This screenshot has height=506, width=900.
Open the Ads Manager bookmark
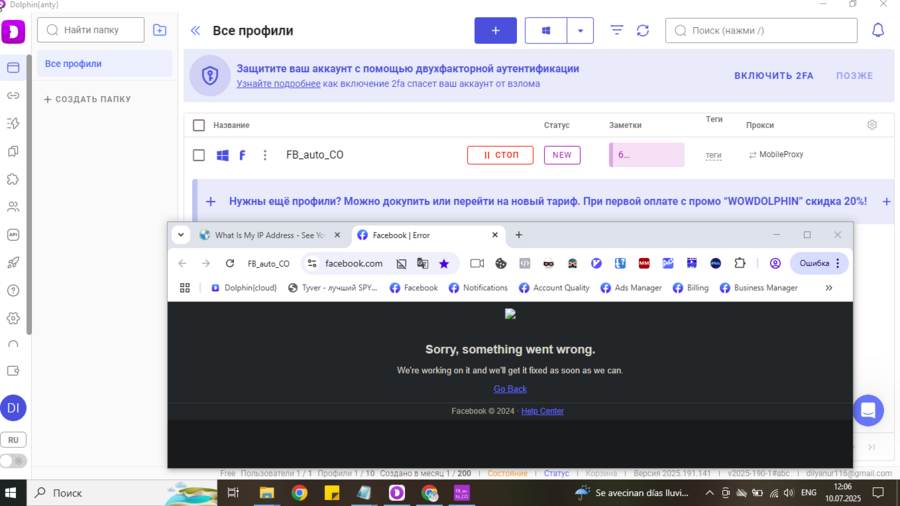click(631, 288)
